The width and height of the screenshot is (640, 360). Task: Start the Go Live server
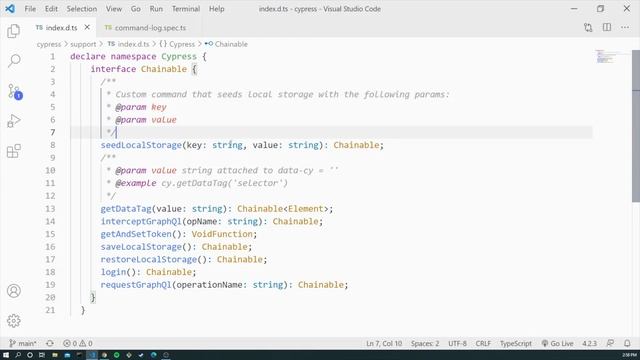[x=558, y=343]
